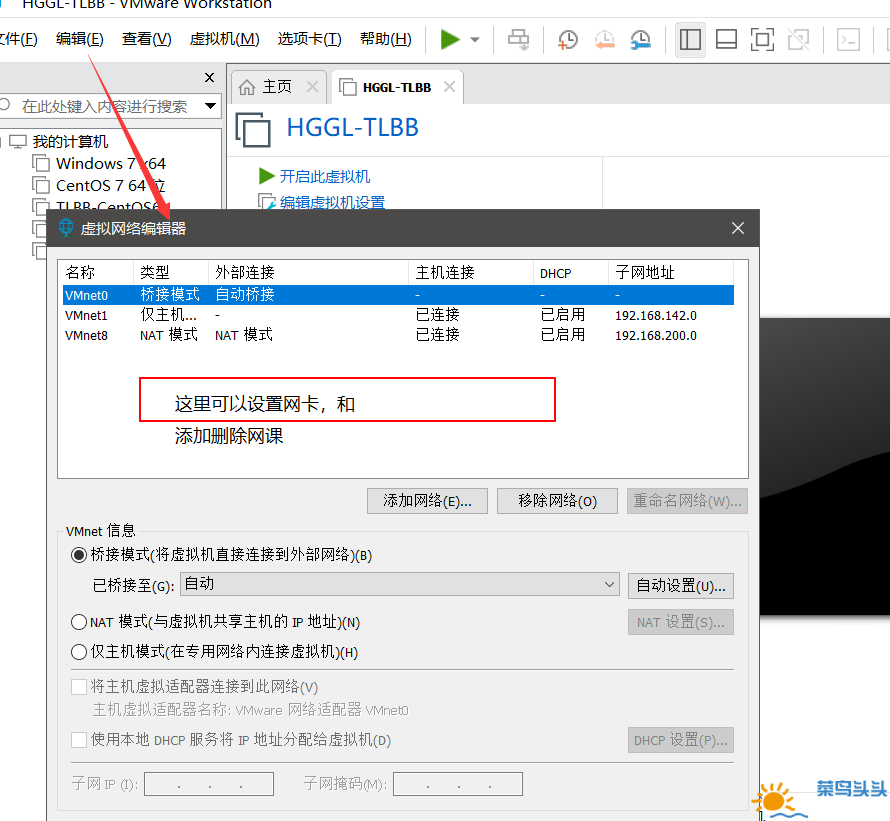Image resolution: width=890 pixels, height=821 pixels.
Task: Open the 已桥接至 dropdown
Action: pyautogui.click(x=400, y=584)
